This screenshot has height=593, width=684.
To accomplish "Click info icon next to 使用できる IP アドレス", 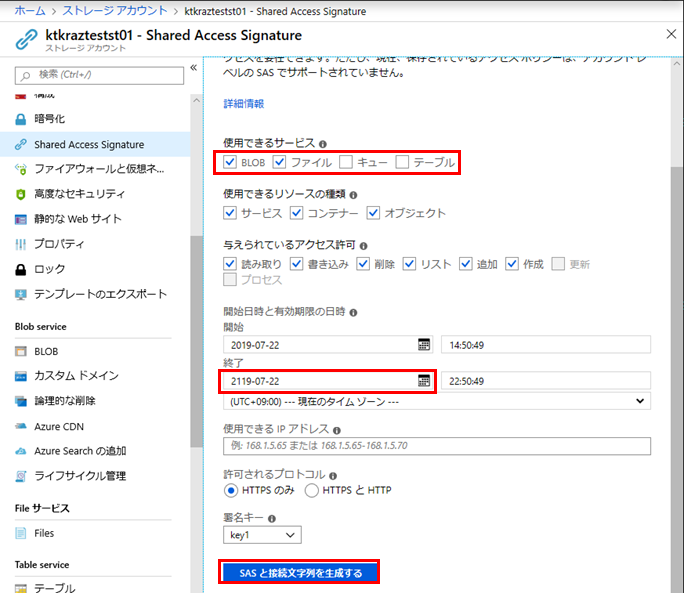I will (337, 430).
